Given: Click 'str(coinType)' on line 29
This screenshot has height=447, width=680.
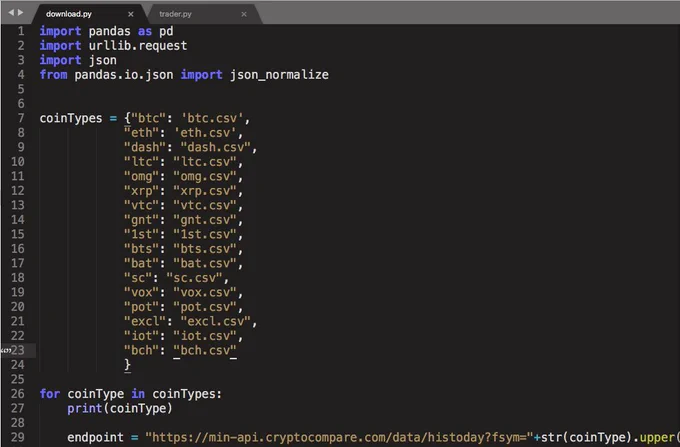Looking at the screenshot, I should [586, 437].
